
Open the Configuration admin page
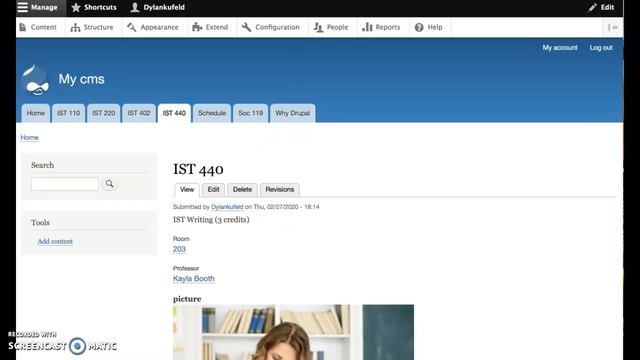tap(271, 27)
